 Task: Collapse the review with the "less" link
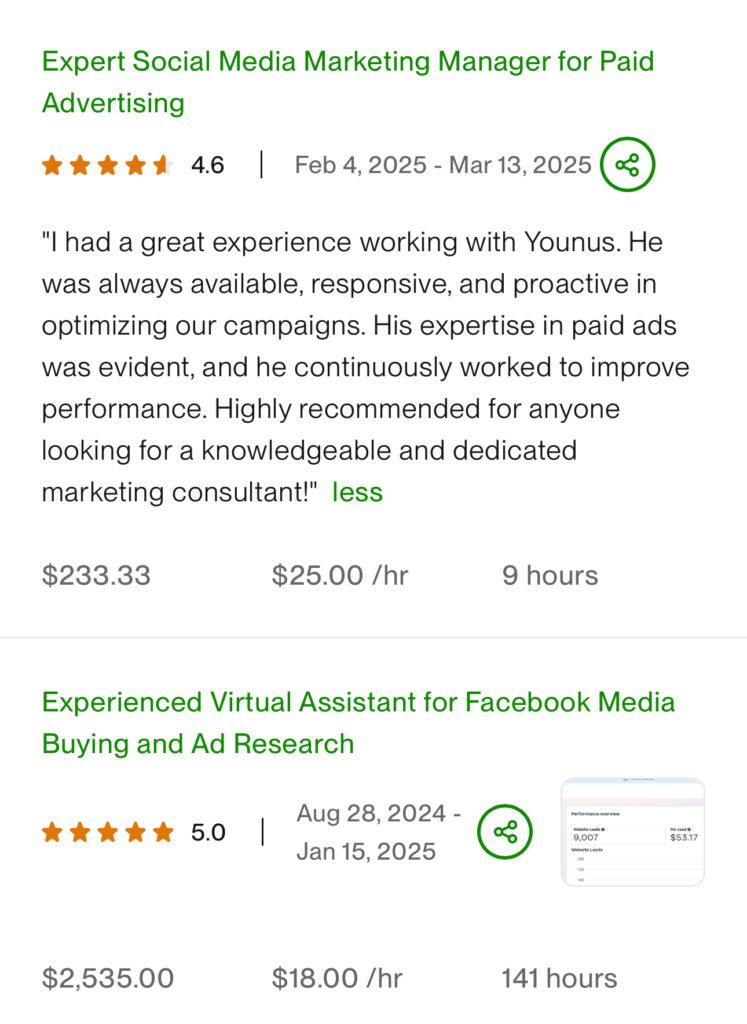click(x=357, y=492)
